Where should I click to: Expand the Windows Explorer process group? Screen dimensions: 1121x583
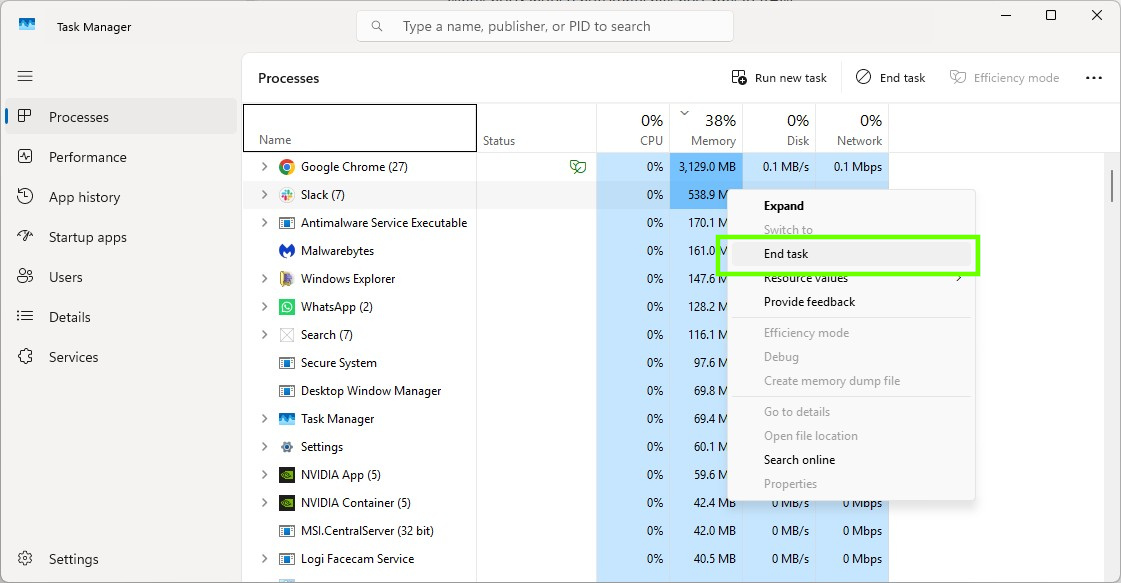264,279
